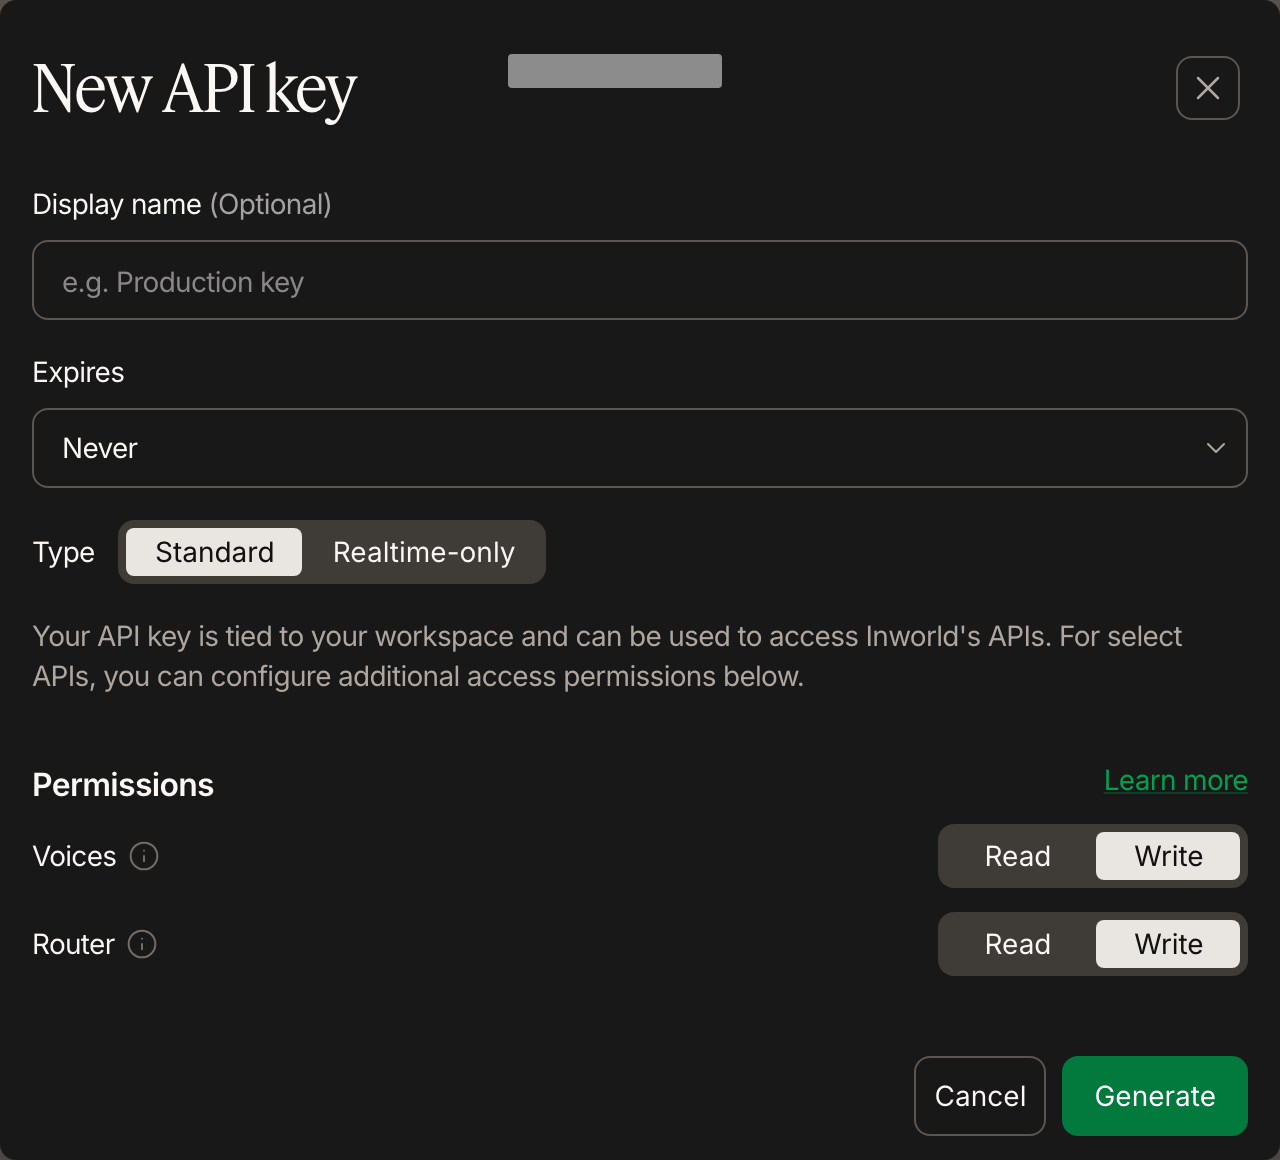This screenshot has width=1280, height=1160.
Task: Set Voices permission to Write
Action: coord(1168,856)
